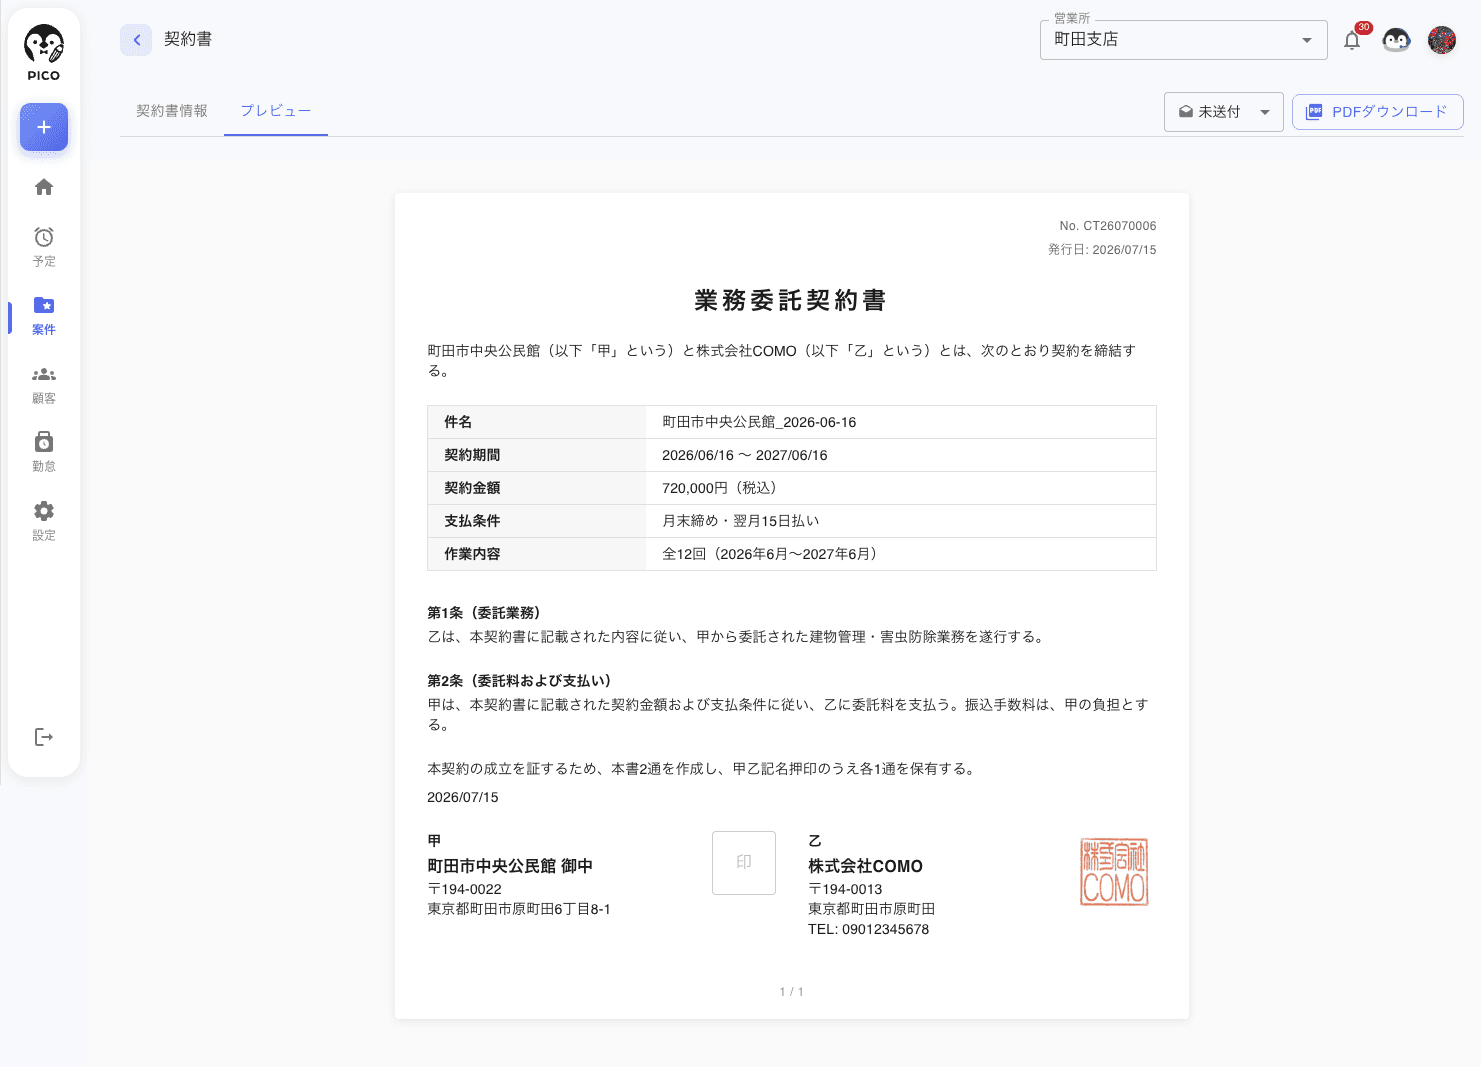
Task: Open the user profile avatar
Action: point(1442,40)
